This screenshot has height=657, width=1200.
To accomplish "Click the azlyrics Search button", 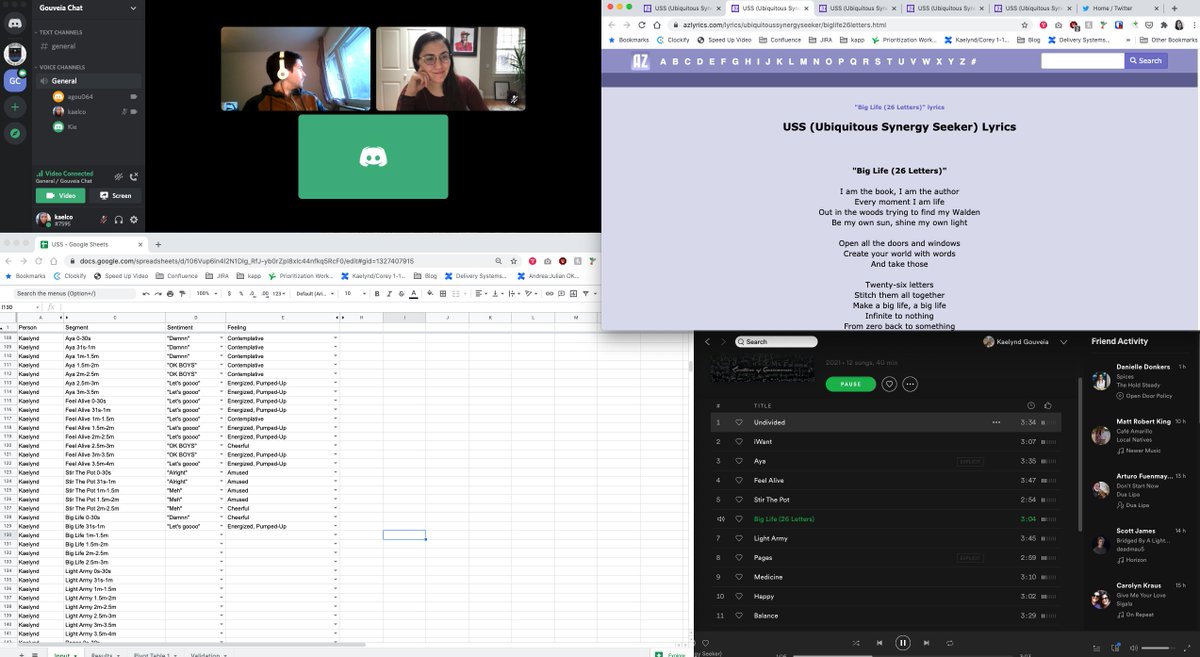I will (x=1146, y=61).
